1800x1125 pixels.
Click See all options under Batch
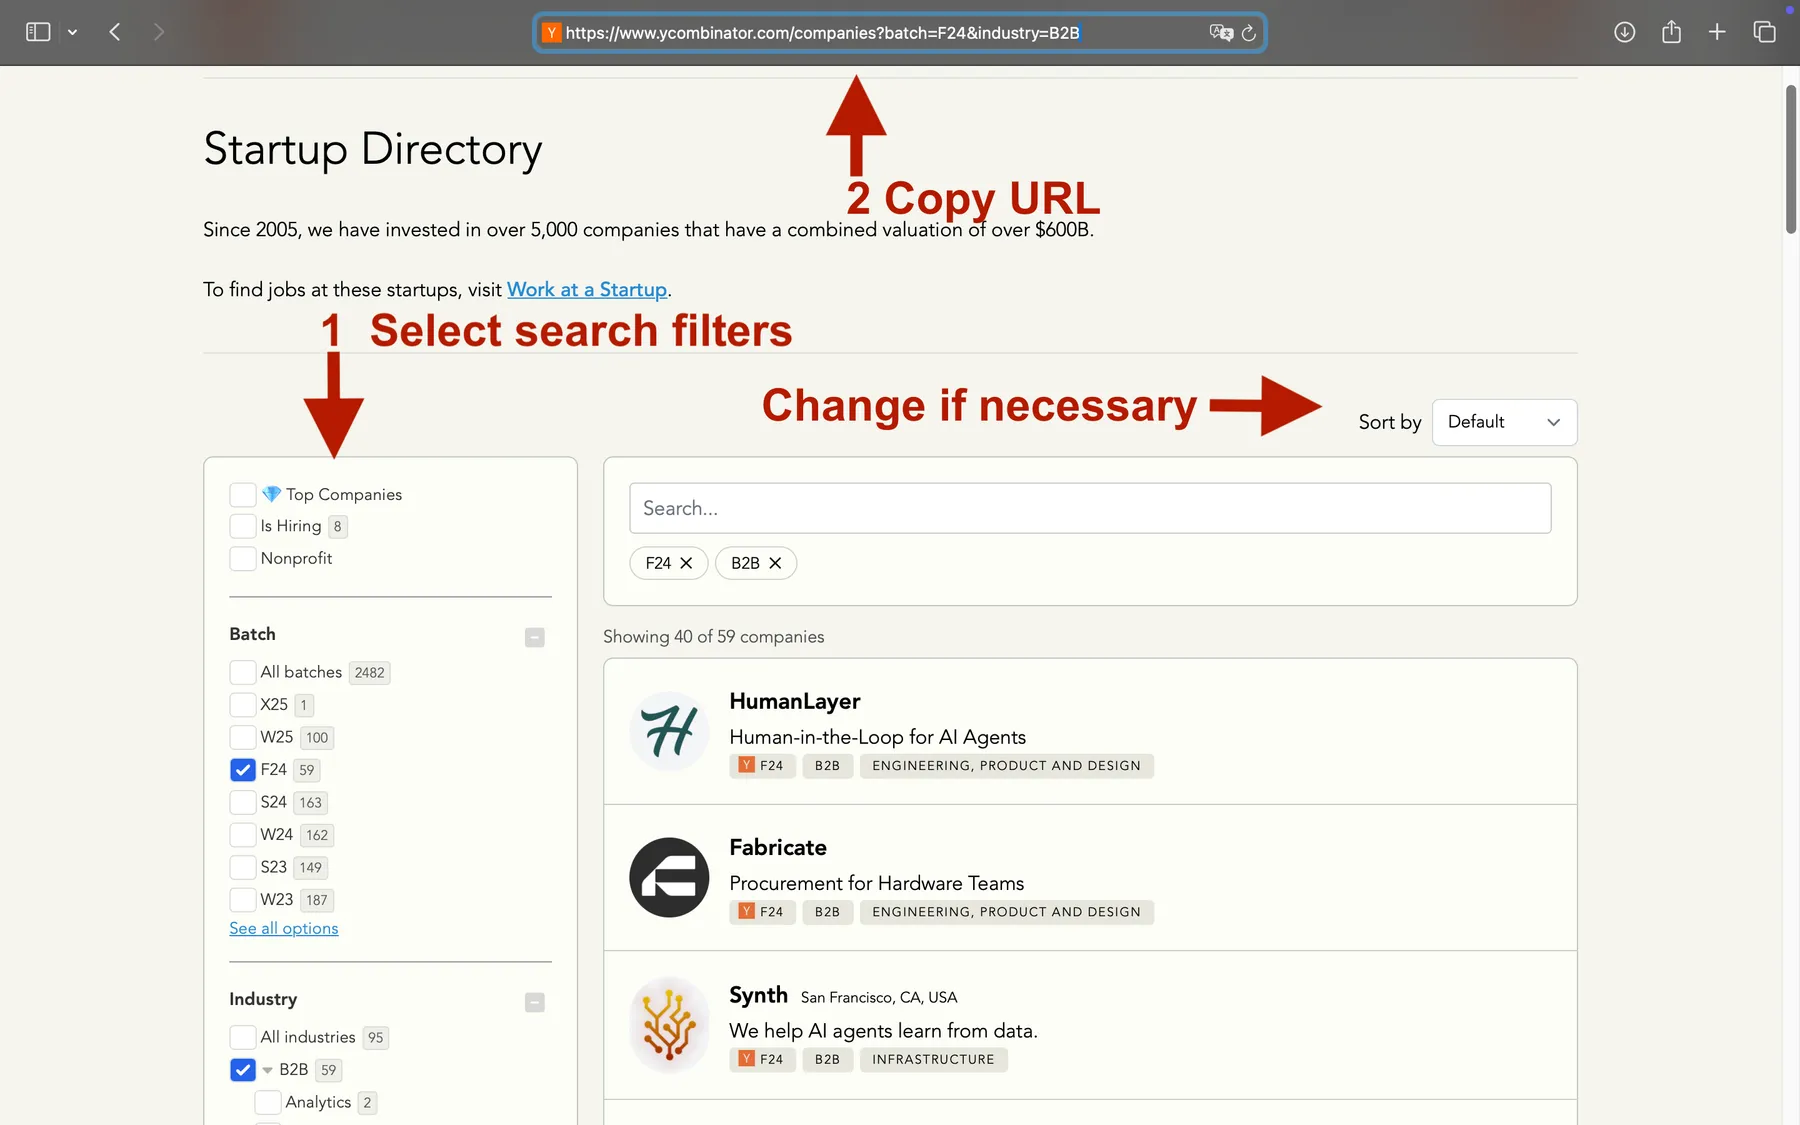coord(284,928)
